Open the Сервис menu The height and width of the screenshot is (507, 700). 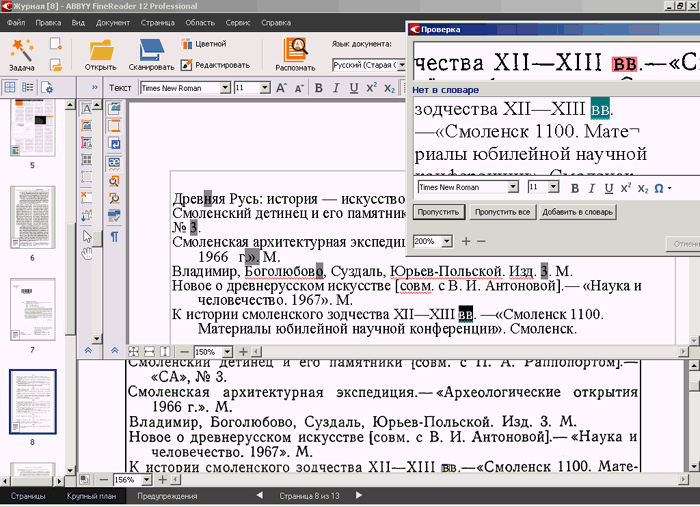click(236, 21)
